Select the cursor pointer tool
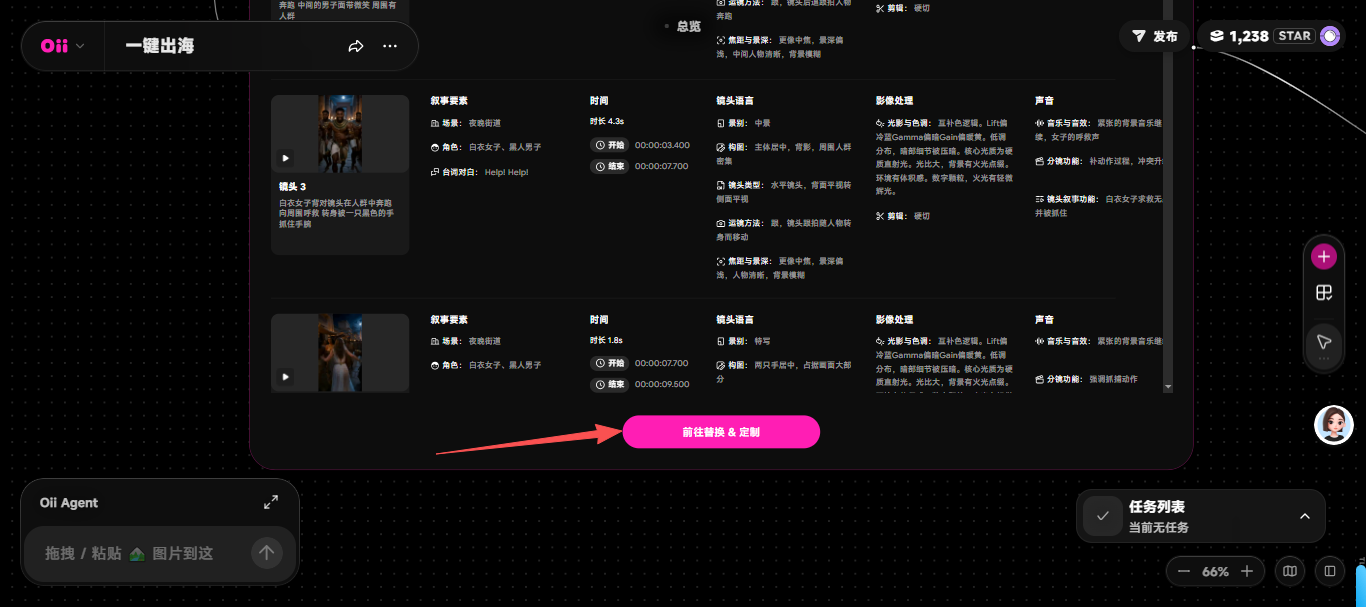The width and height of the screenshot is (1366, 607). [1324, 341]
